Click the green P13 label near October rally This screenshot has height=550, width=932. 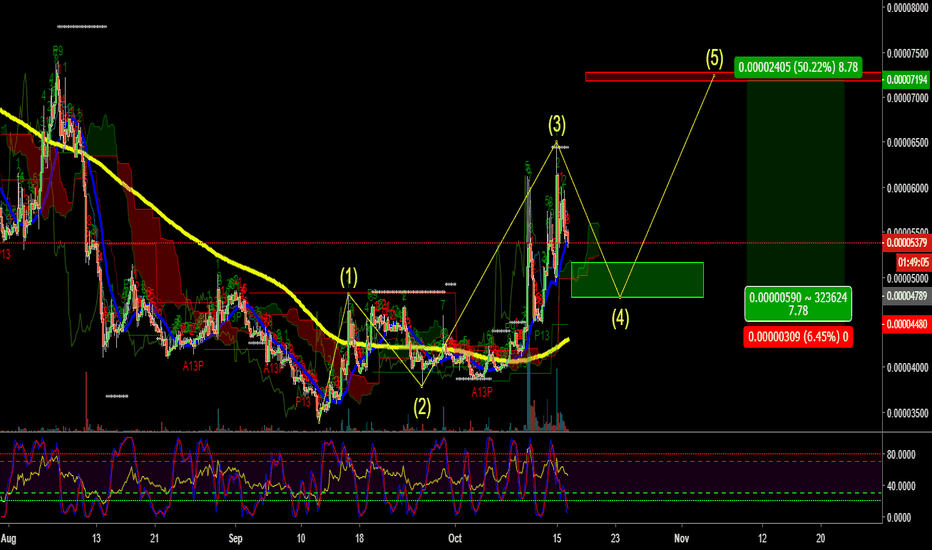click(x=541, y=335)
